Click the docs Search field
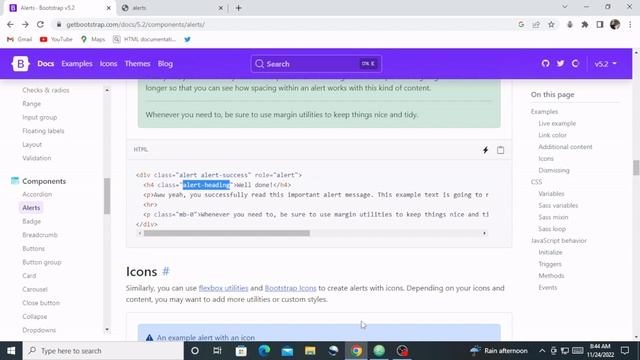Image resolution: width=640 pixels, height=360 pixels. coord(316,64)
